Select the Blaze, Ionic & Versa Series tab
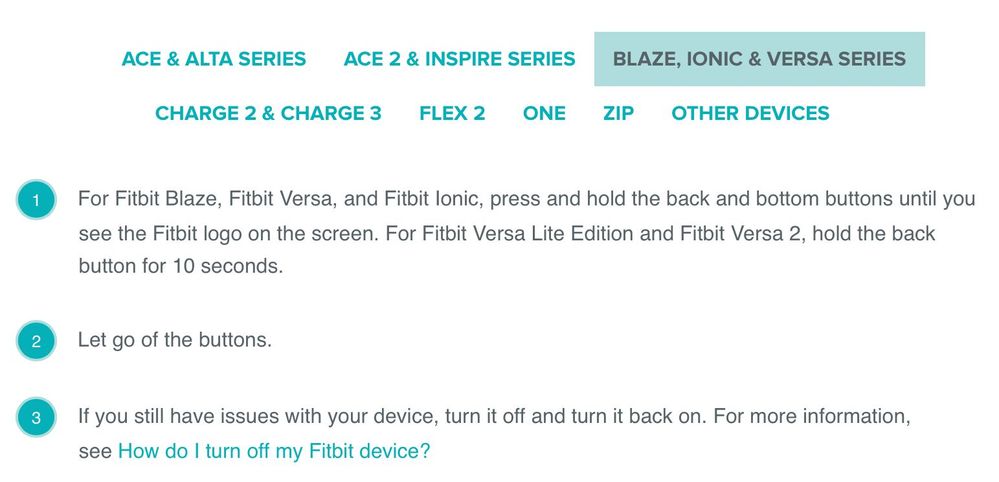Image resolution: width=999 pixels, height=482 pixels. 759,59
